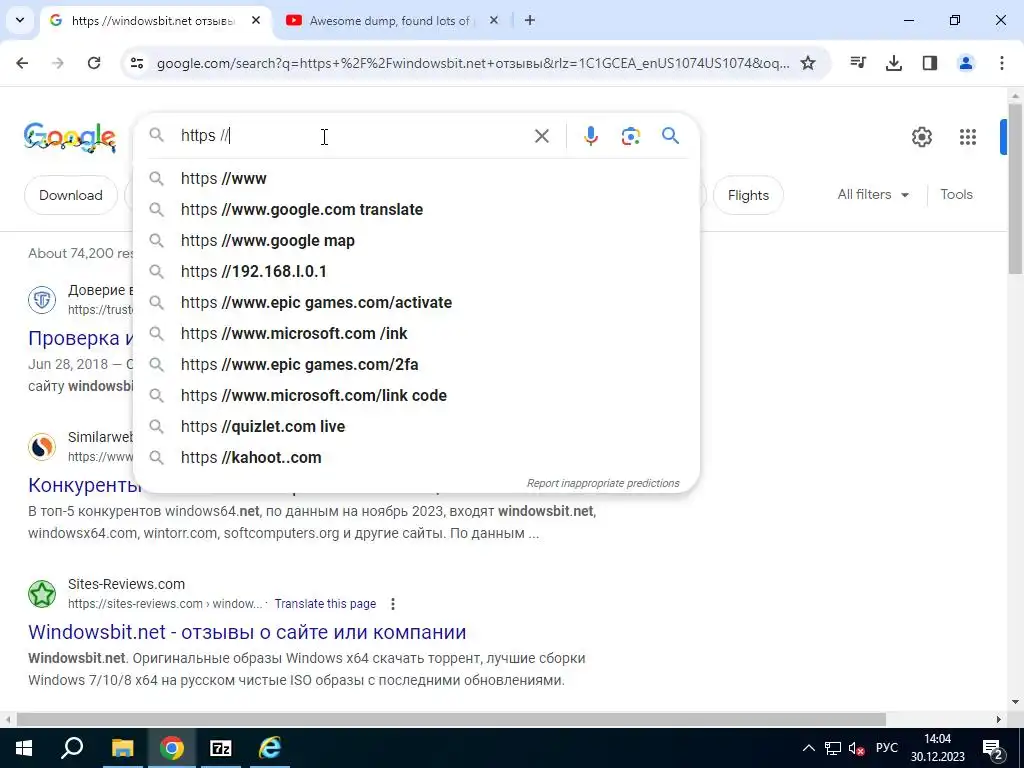The width and height of the screenshot is (1024, 768).
Task: Close the YouTube tab
Action: coord(494,21)
